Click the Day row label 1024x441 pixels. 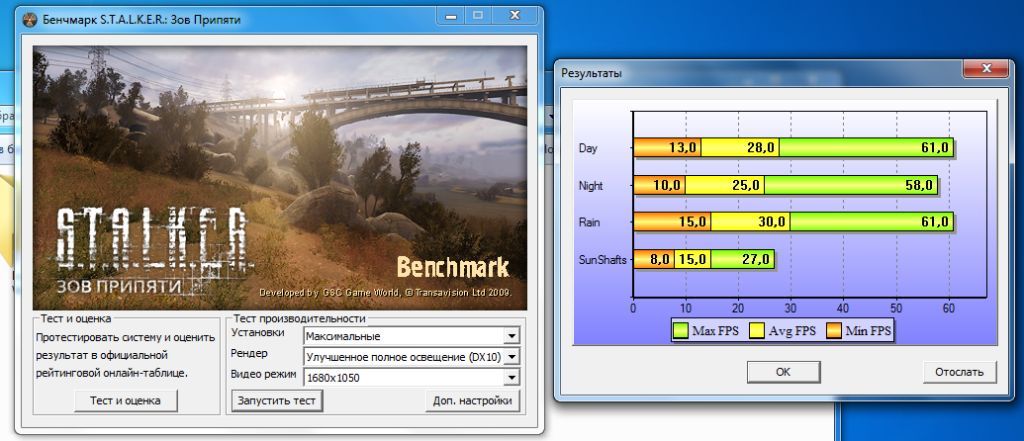click(588, 148)
